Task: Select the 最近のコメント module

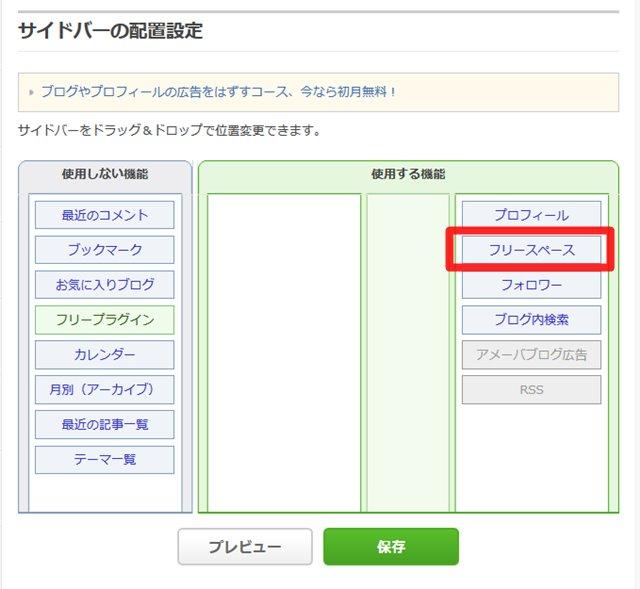Action: coord(104,215)
